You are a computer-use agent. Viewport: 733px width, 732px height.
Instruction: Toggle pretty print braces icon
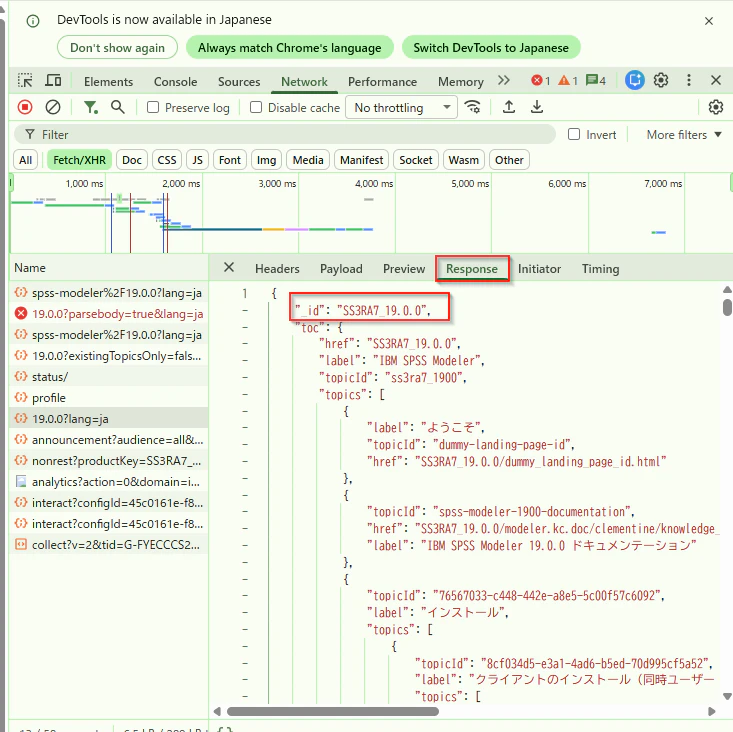(x=226, y=728)
